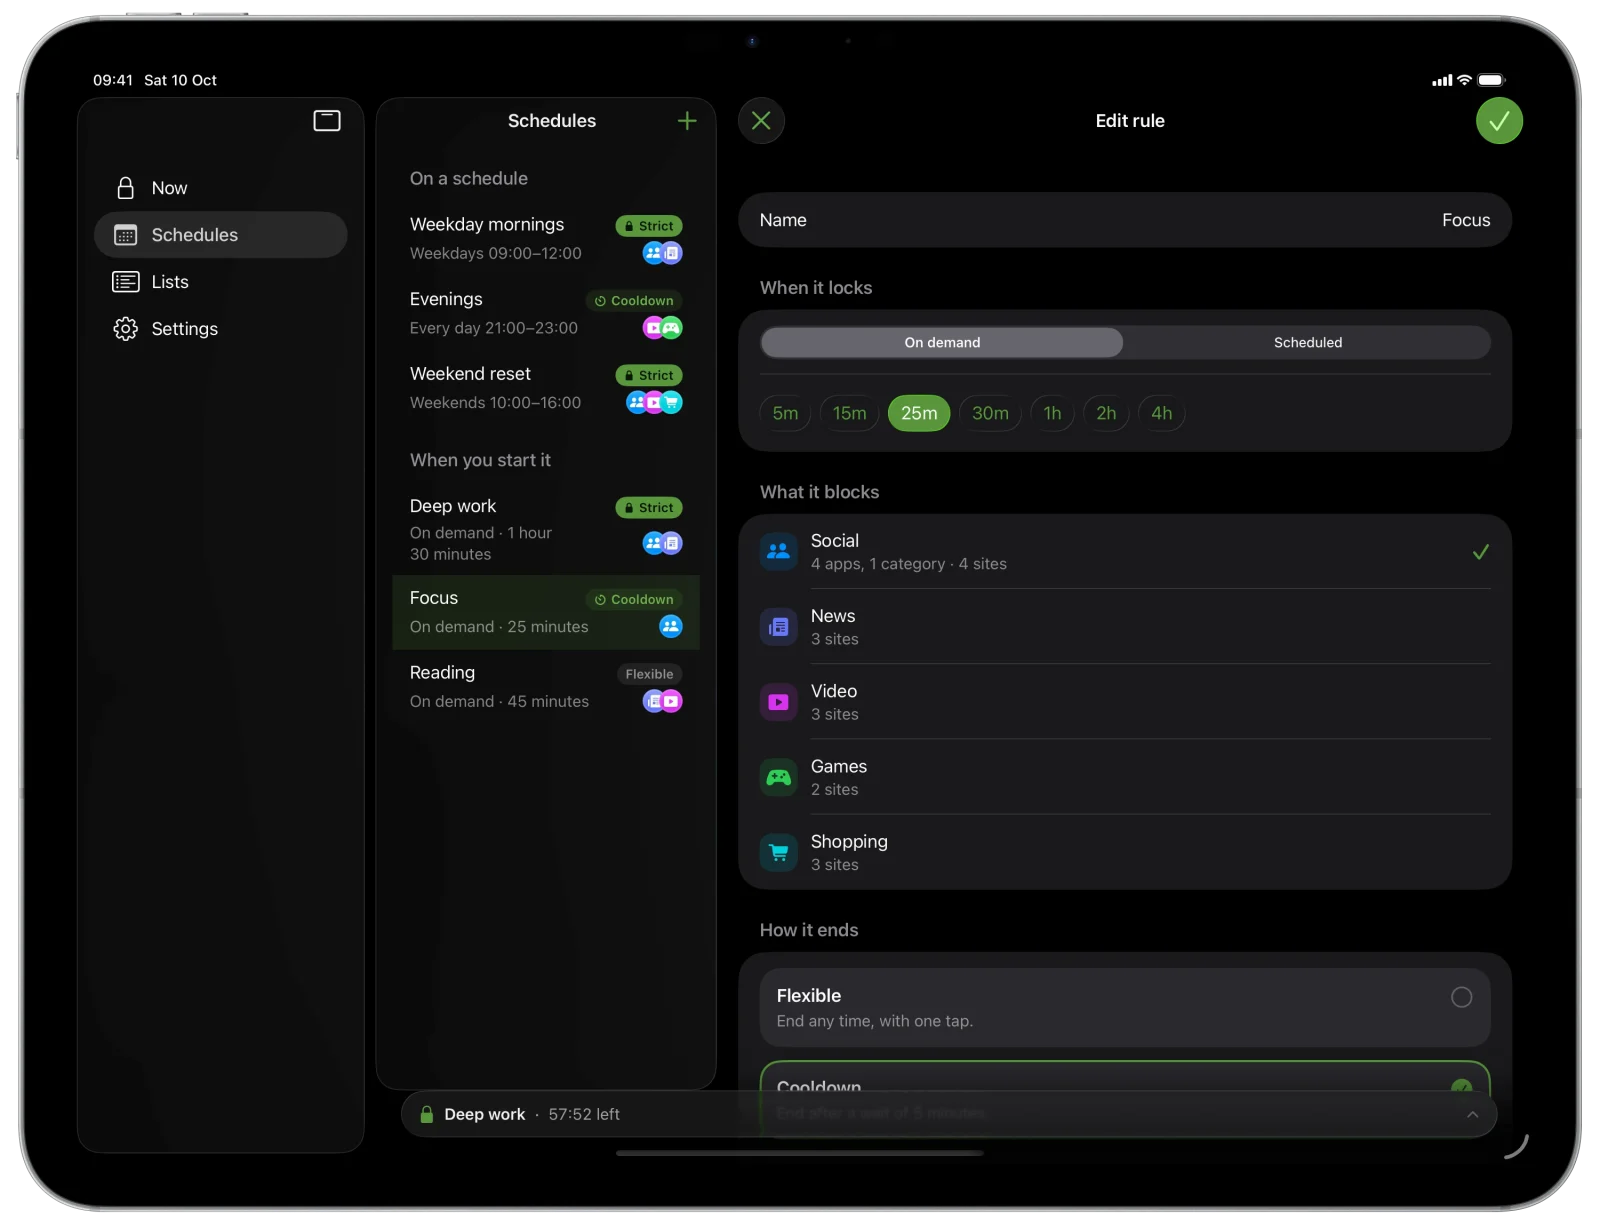Viewport: 1600px width, 1227px height.
Task: Expand the Deep work session bar chevron
Action: (x=1472, y=1114)
